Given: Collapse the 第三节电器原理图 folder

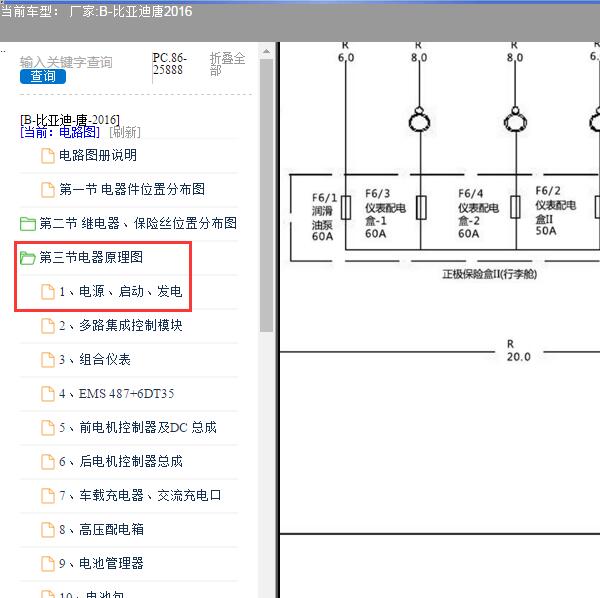Looking at the screenshot, I should 91,257.
